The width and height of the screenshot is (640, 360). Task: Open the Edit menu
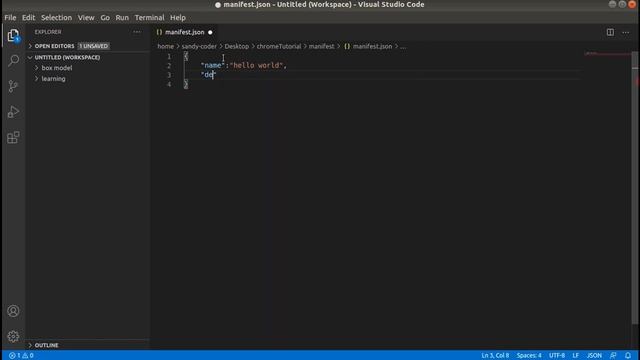tap(28, 18)
